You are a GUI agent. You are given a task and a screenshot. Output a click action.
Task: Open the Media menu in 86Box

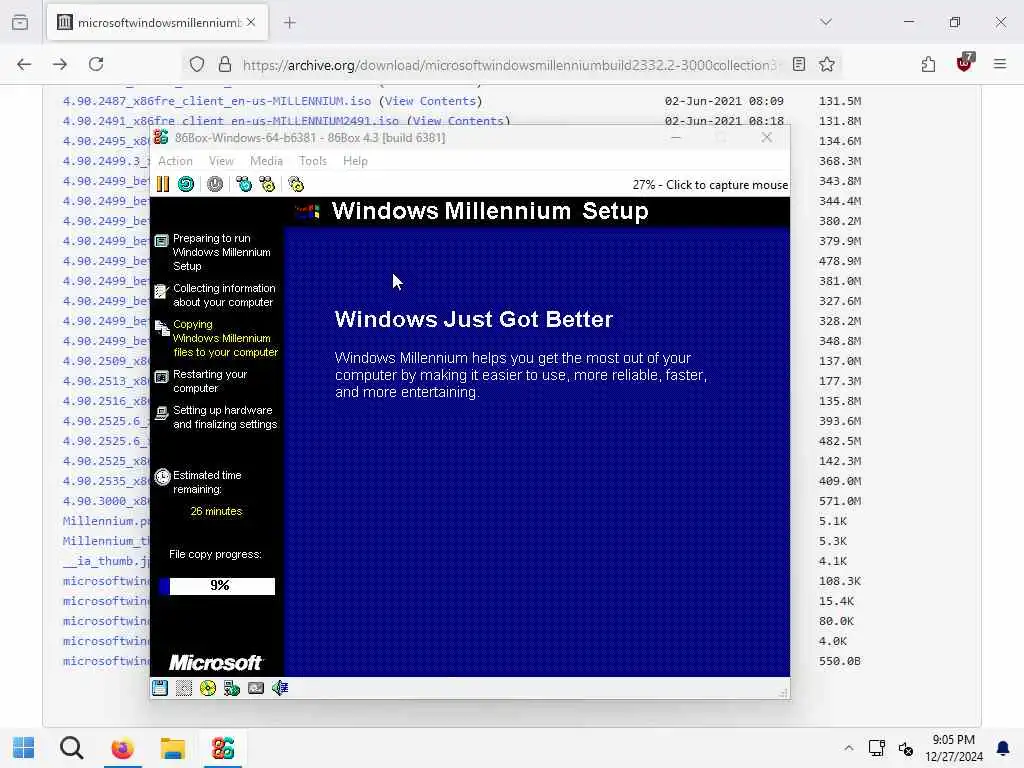pos(266,161)
